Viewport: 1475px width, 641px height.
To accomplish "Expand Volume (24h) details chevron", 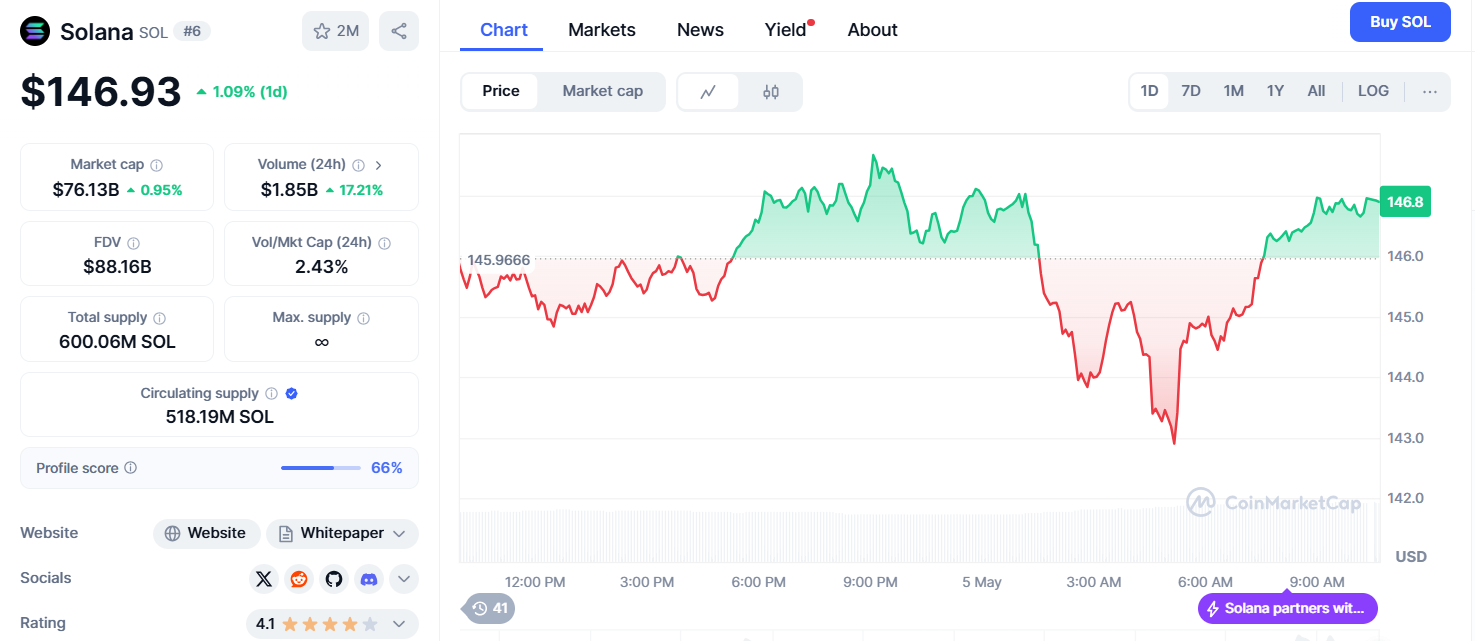I will point(379,165).
